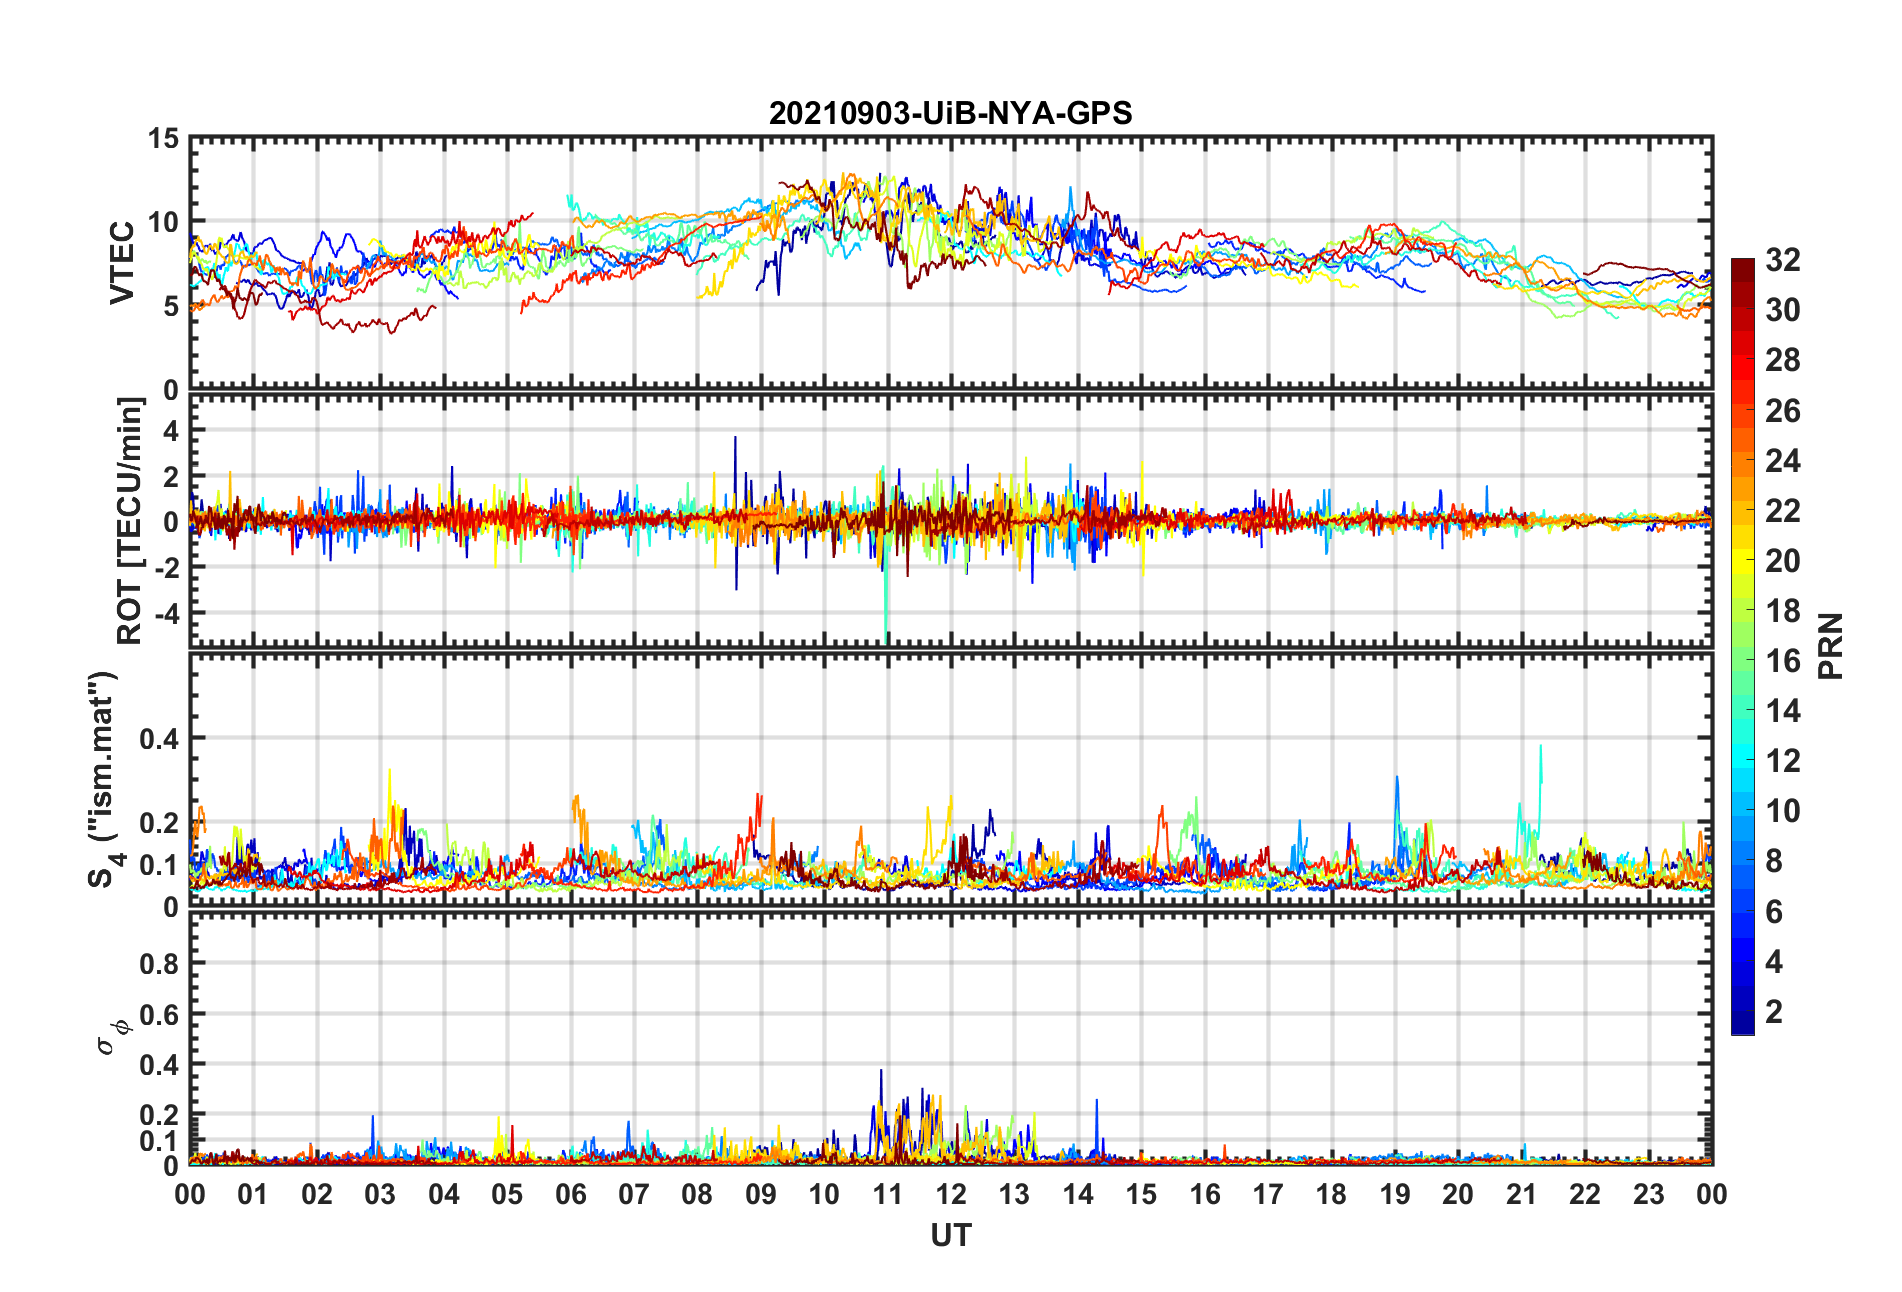This screenshot has height=1292, width=1902.
Task: Click the ROT tick label -2
Action: [165, 567]
